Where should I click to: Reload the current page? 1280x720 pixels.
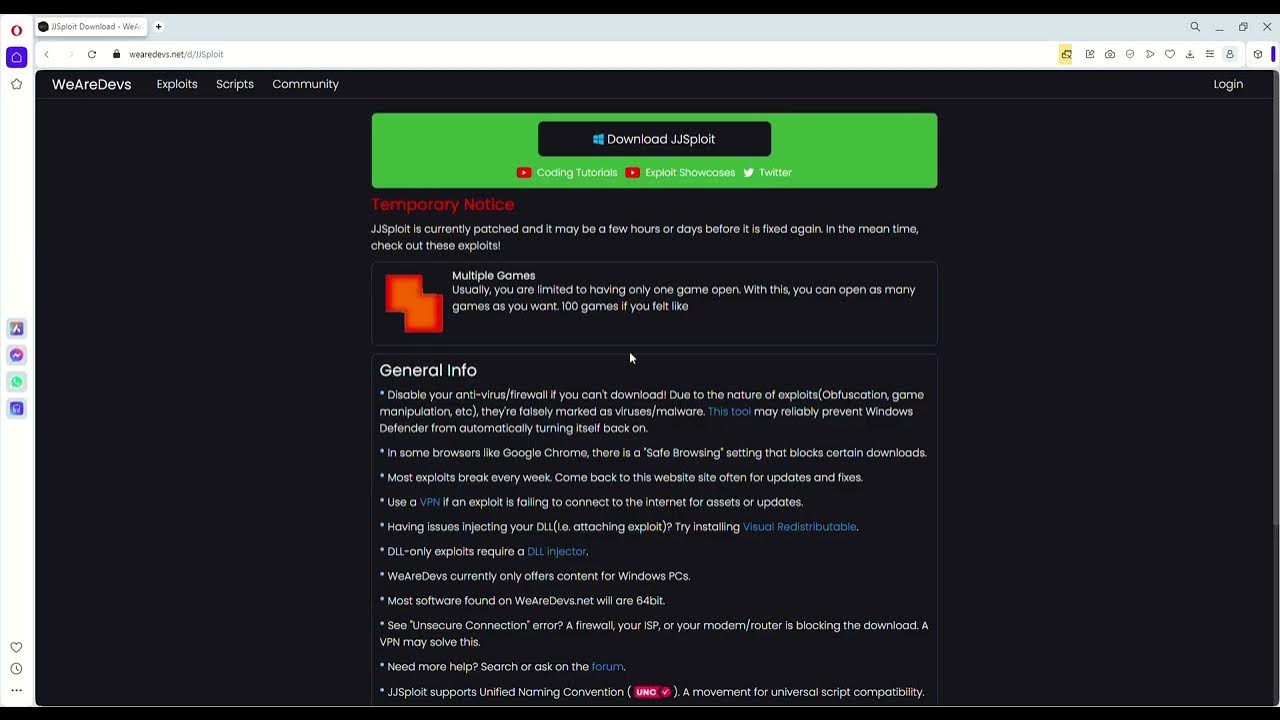tap(92, 54)
